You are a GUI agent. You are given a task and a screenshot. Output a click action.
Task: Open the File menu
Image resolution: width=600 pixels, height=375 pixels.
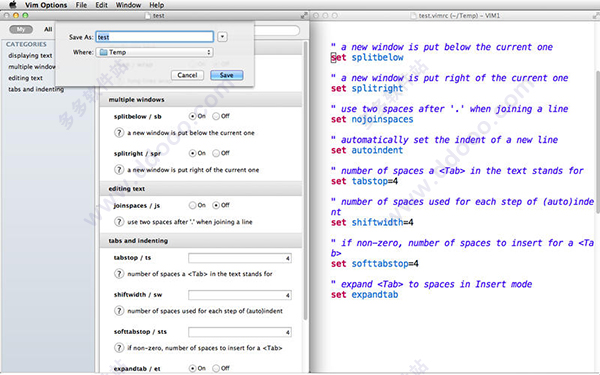click(81, 5)
